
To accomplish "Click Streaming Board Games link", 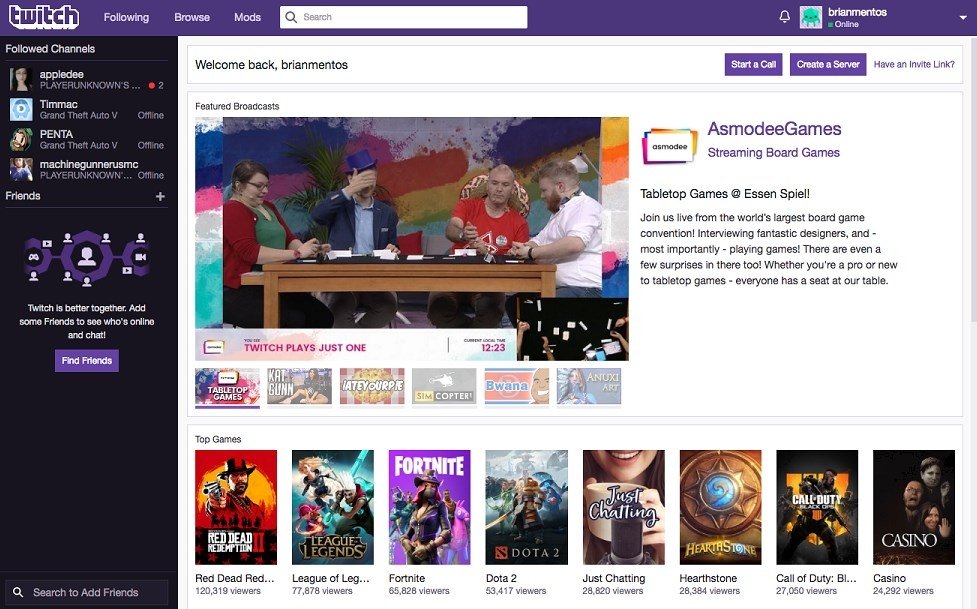I will (x=773, y=153).
